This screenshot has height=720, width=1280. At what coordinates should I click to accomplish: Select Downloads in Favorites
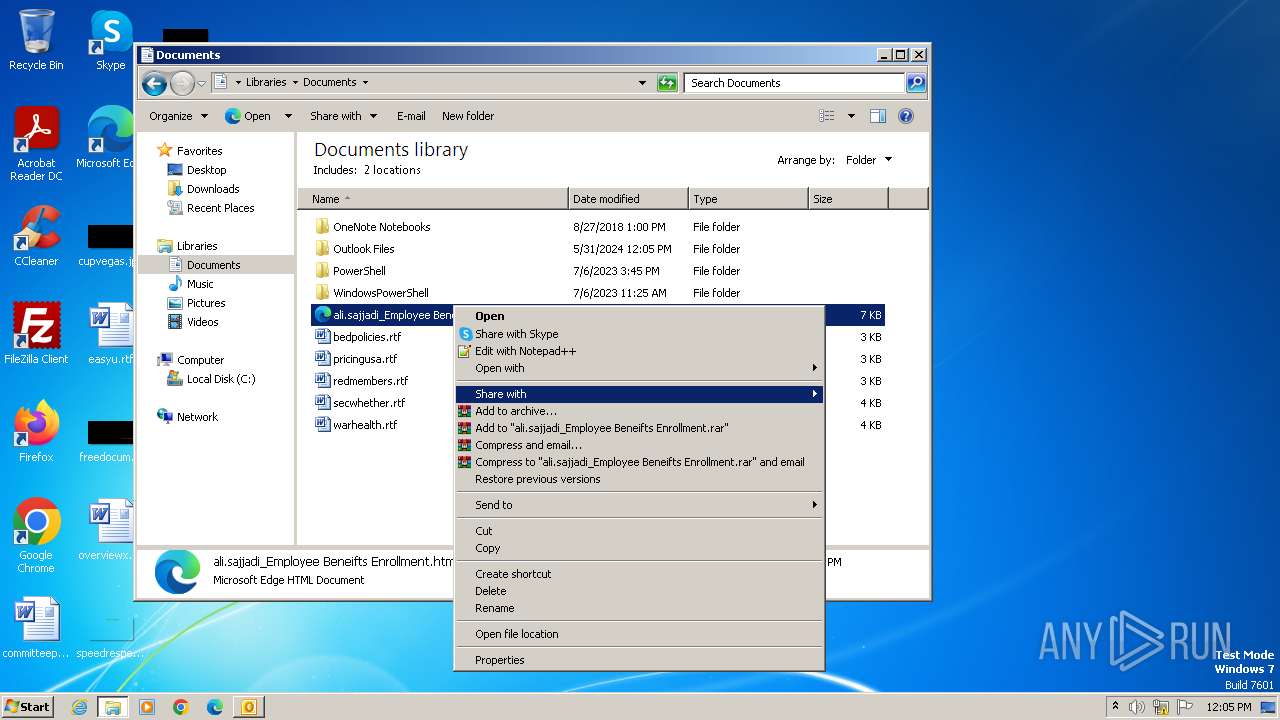coord(212,189)
